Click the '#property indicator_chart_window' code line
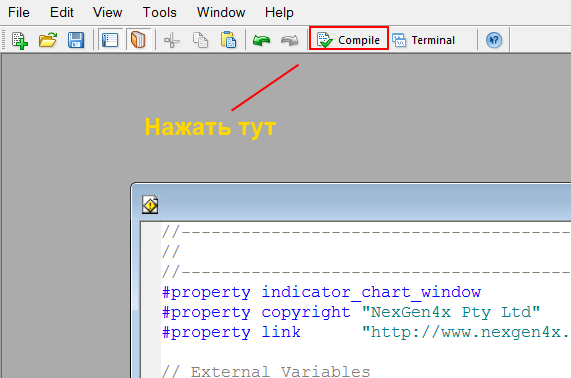Viewport: 571px width, 378px height. pos(322,292)
